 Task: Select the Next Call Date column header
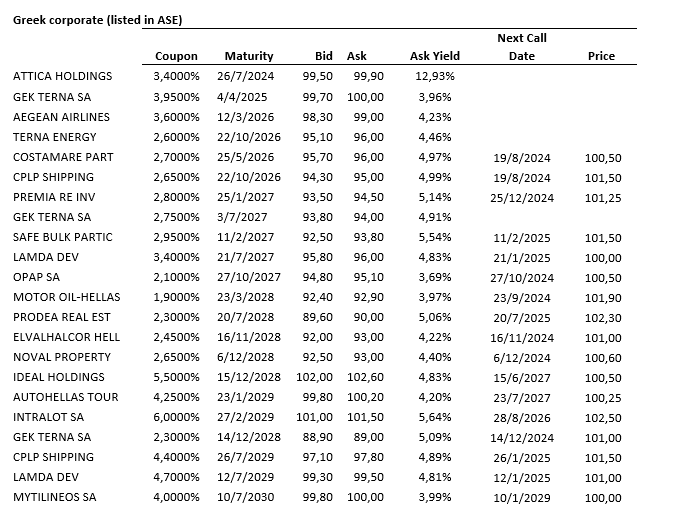coord(522,47)
